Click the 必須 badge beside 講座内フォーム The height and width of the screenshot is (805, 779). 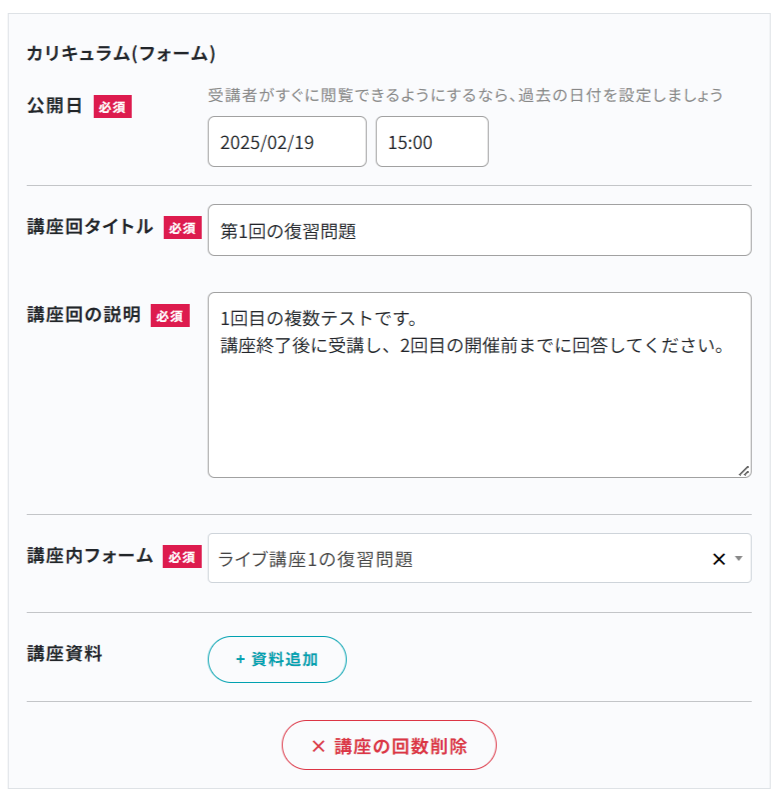click(182, 557)
